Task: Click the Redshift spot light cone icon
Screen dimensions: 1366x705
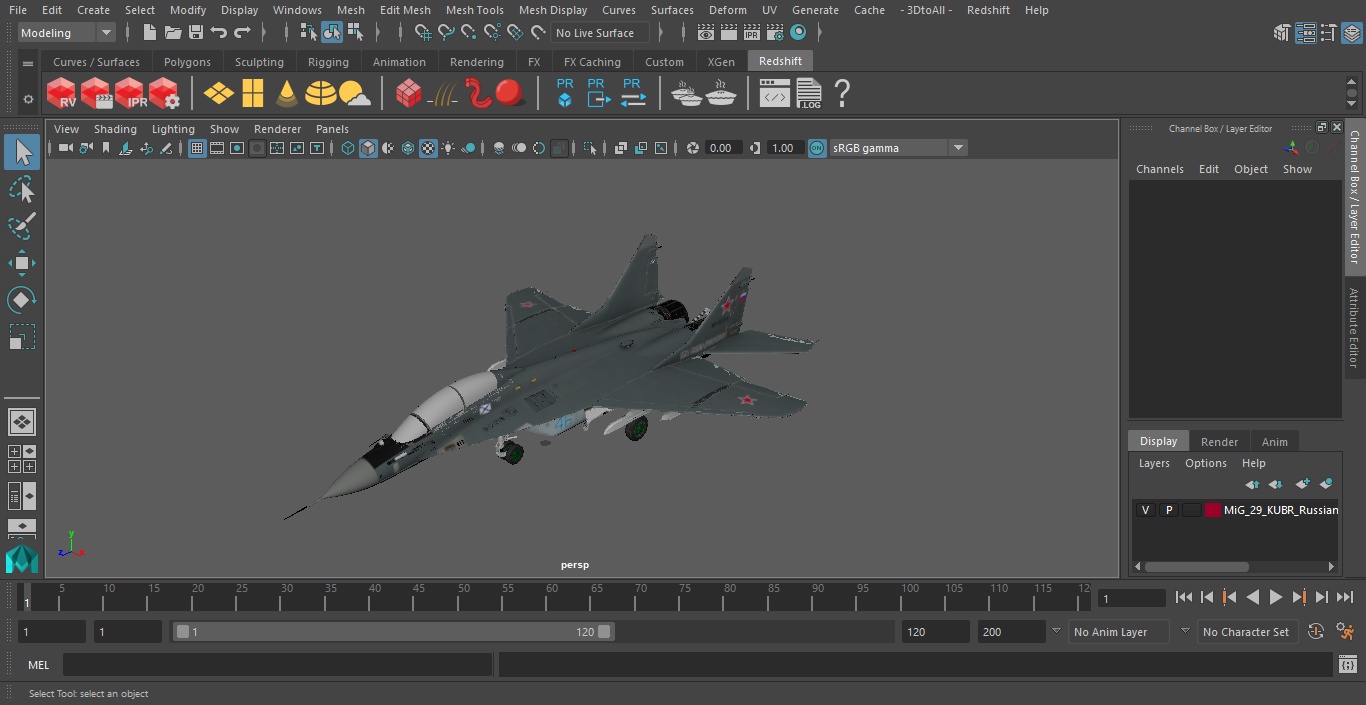Action: click(x=287, y=94)
